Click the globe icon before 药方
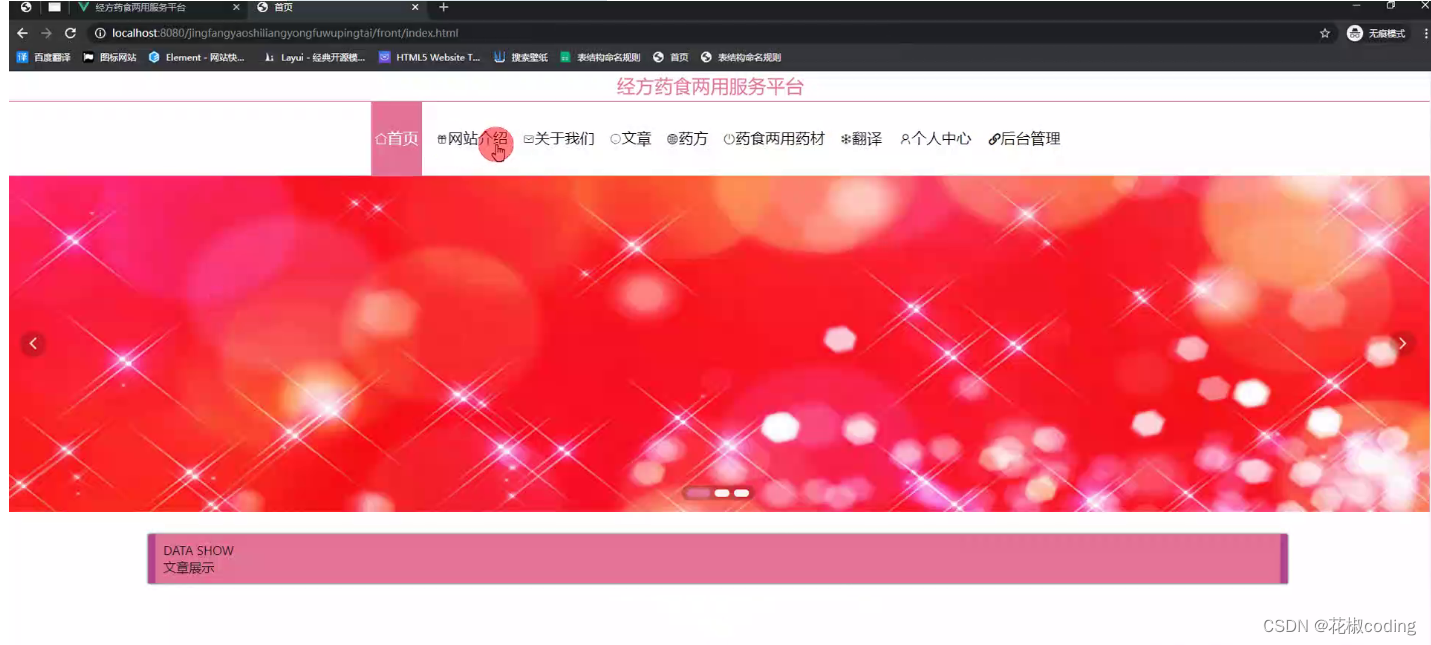The image size is (1431, 645). click(x=670, y=139)
